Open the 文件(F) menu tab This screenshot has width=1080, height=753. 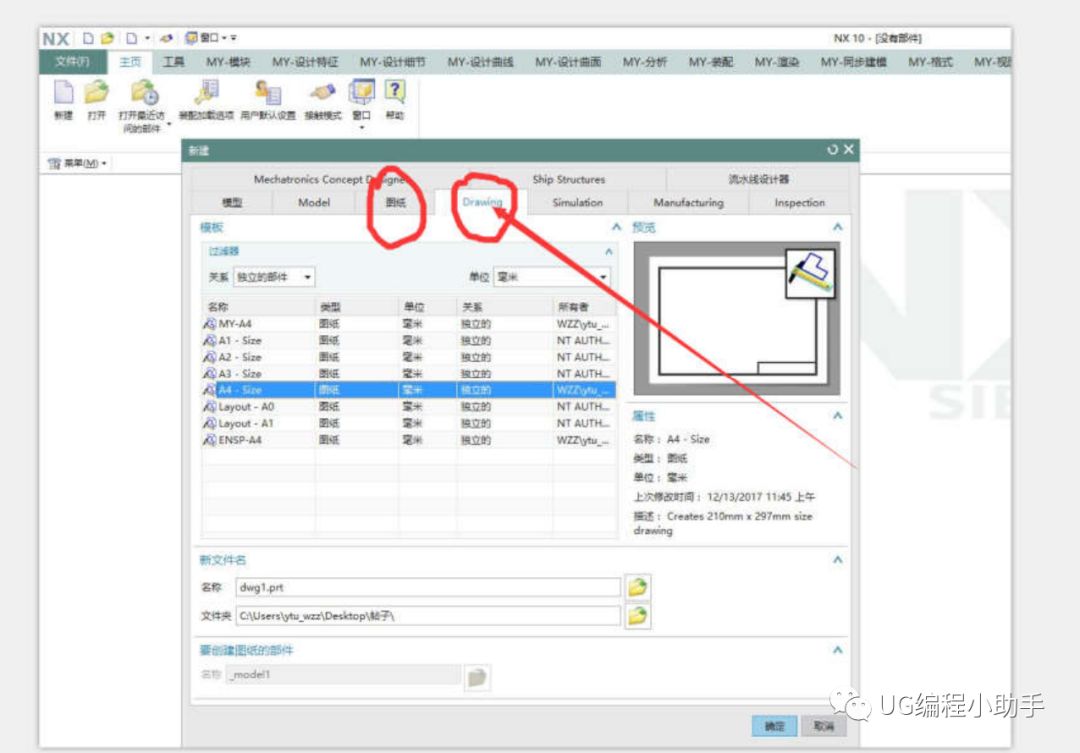tap(73, 62)
